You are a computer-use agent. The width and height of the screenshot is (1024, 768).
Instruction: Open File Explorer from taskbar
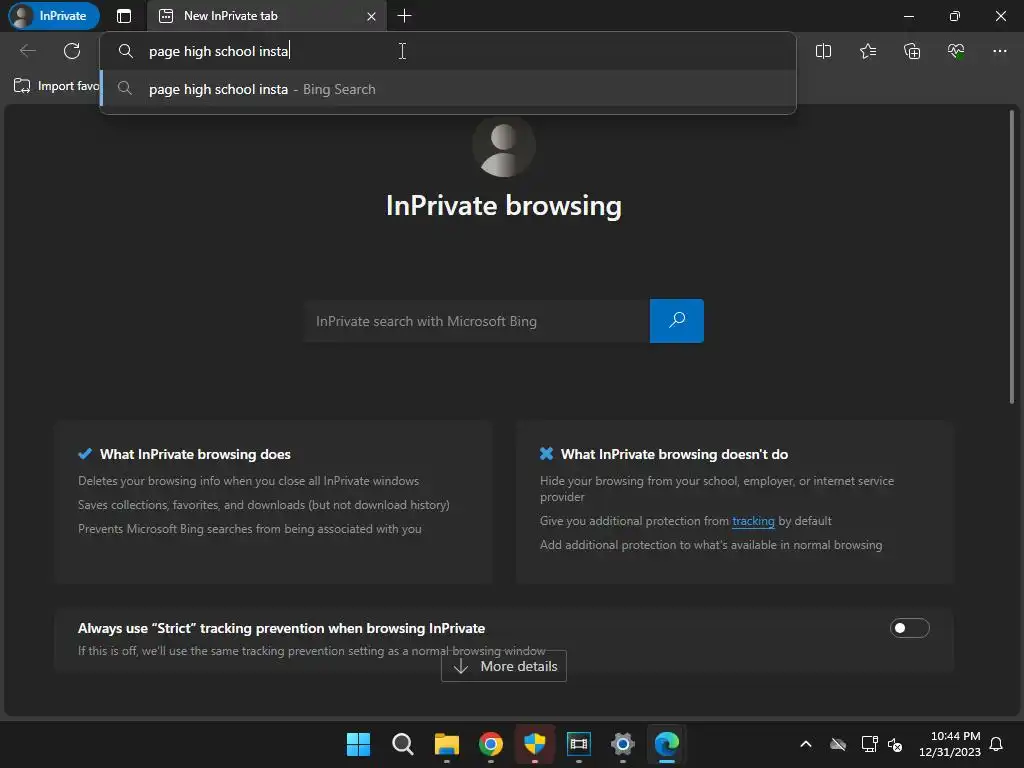pyautogui.click(x=447, y=744)
